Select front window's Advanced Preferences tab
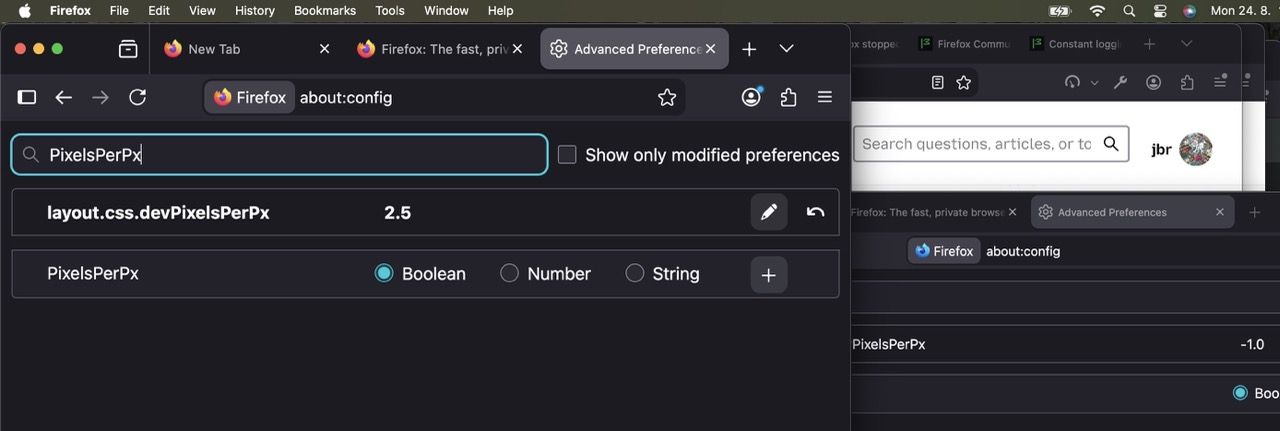The width and height of the screenshot is (1280, 431). click(634, 49)
